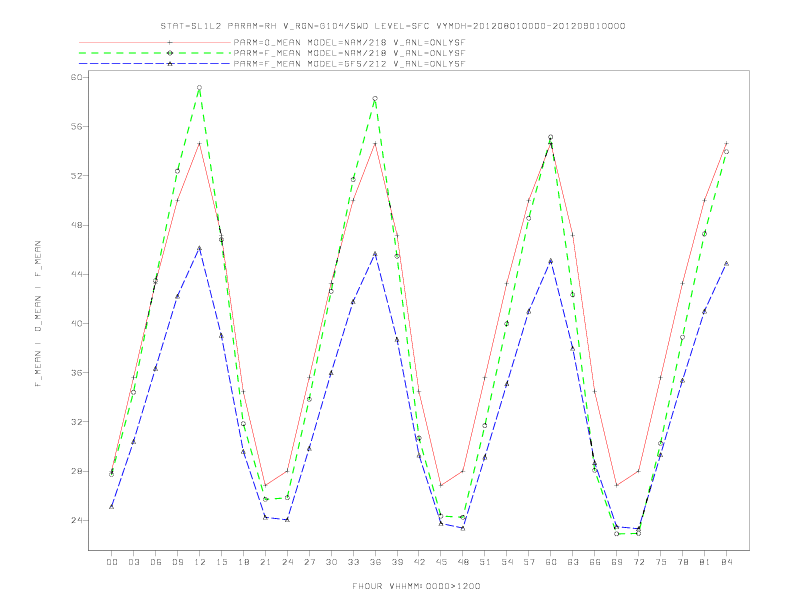Viewport: 792px width, 612px height.
Task: Click x-axis tick label 03
Action: click(x=134, y=562)
